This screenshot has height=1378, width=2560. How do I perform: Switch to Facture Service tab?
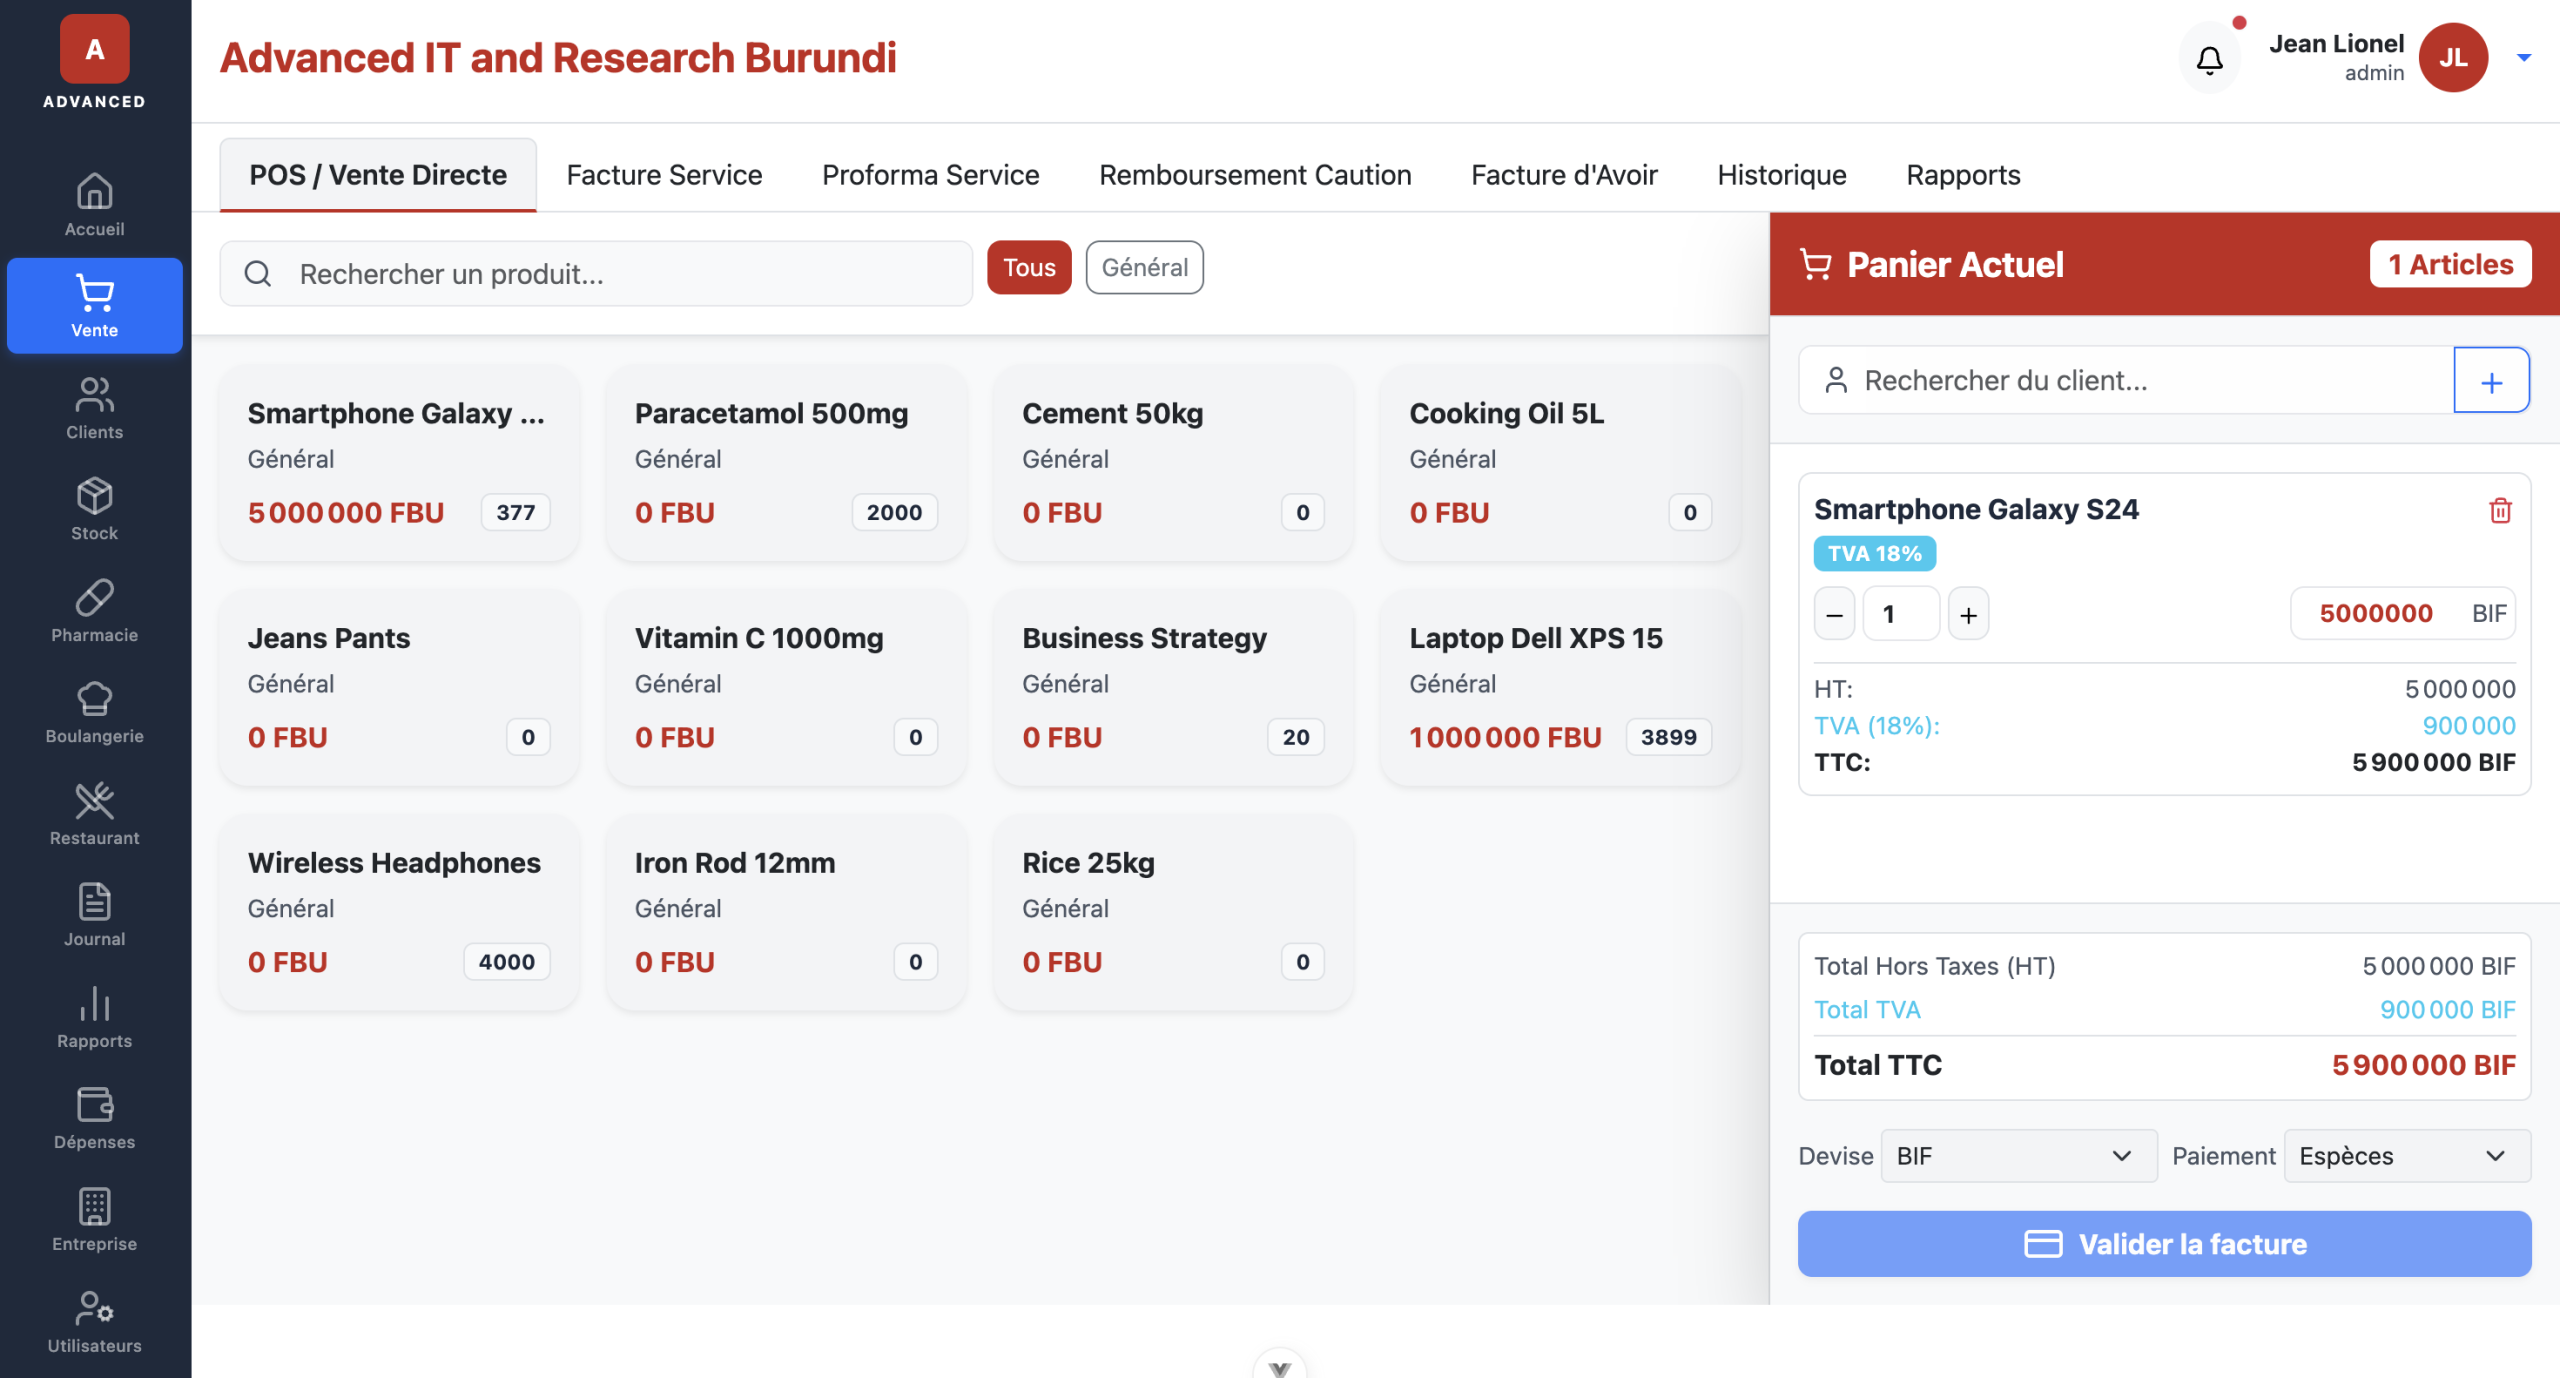coord(664,175)
